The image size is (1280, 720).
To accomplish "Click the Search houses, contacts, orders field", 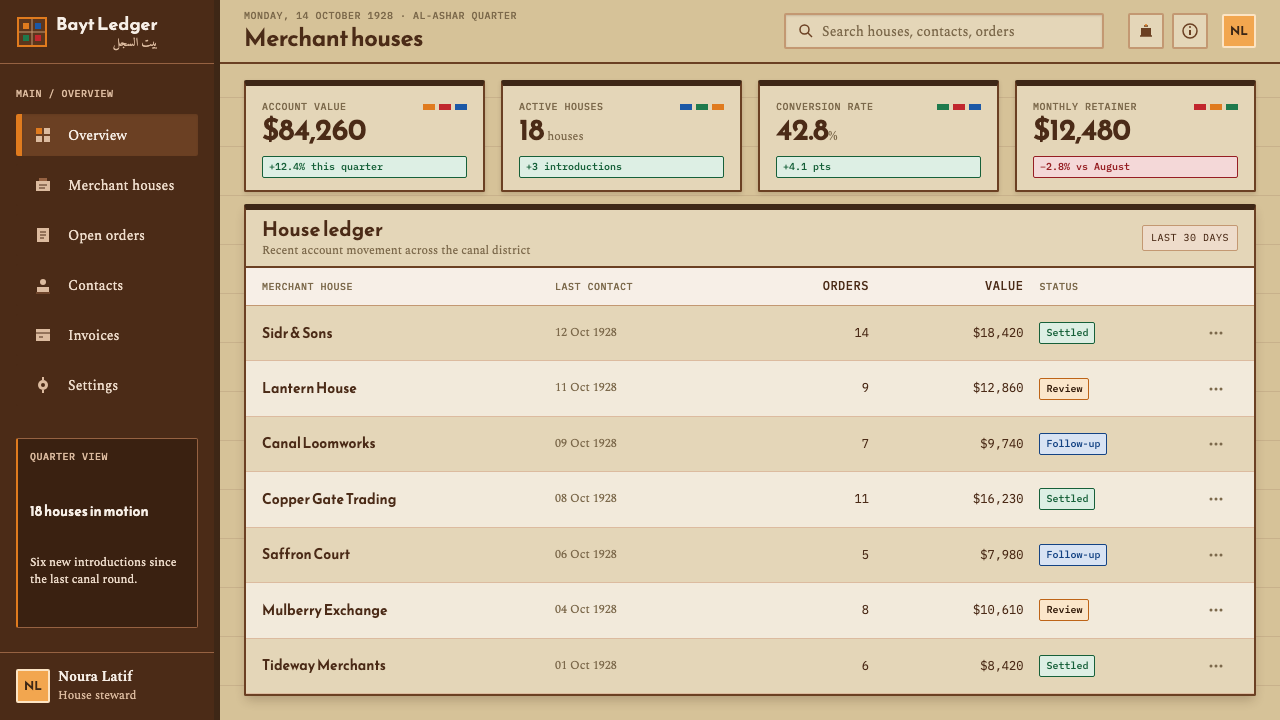I will [944, 31].
